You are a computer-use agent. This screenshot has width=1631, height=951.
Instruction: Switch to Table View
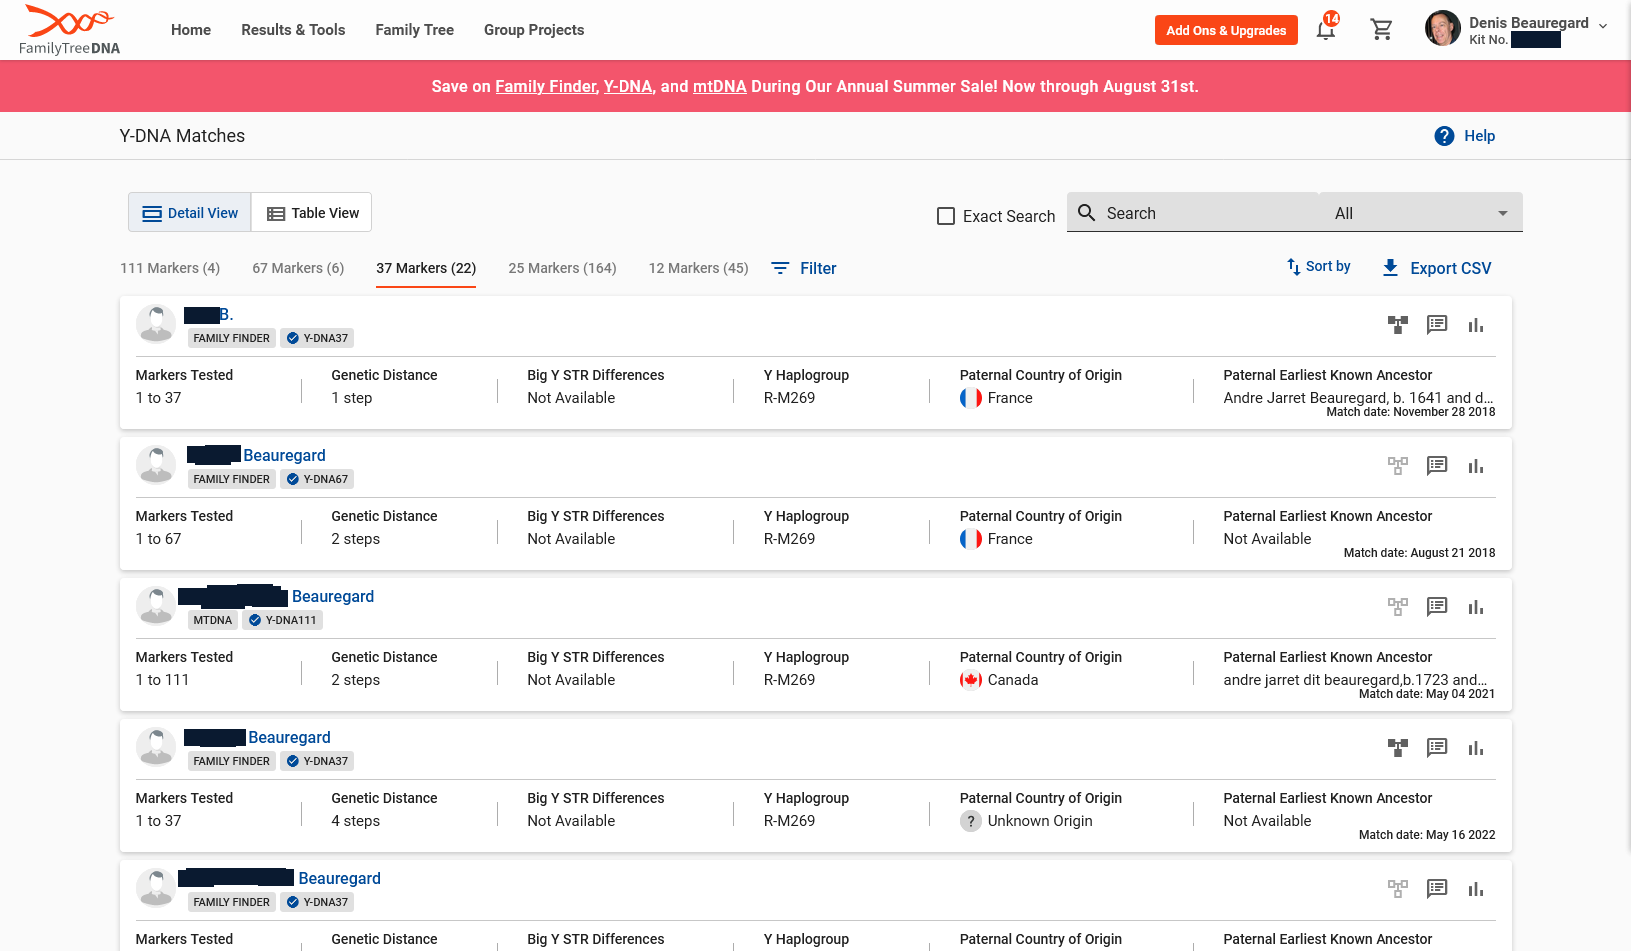point(312,213)
